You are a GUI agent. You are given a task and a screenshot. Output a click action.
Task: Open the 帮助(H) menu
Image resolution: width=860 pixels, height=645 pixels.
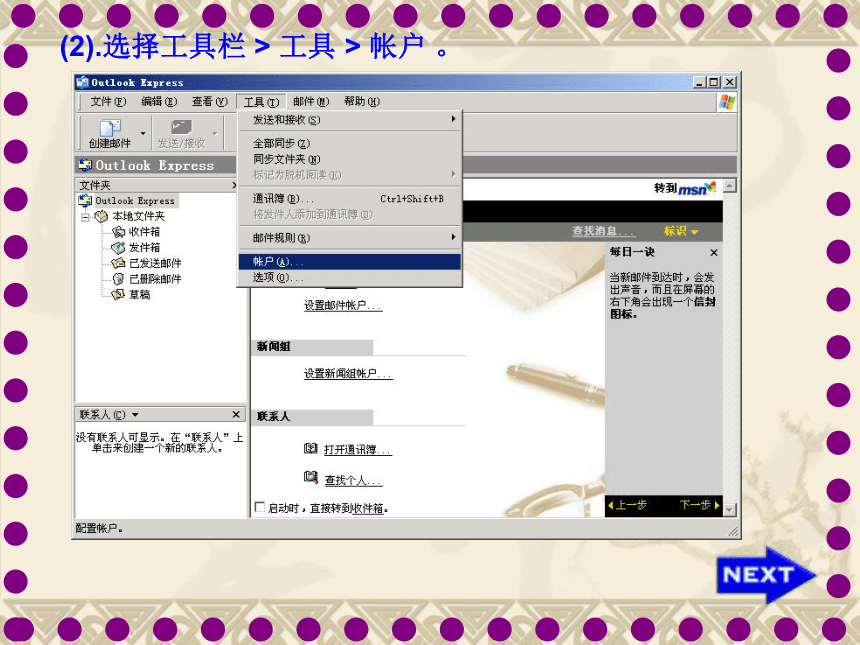point(362,101)
